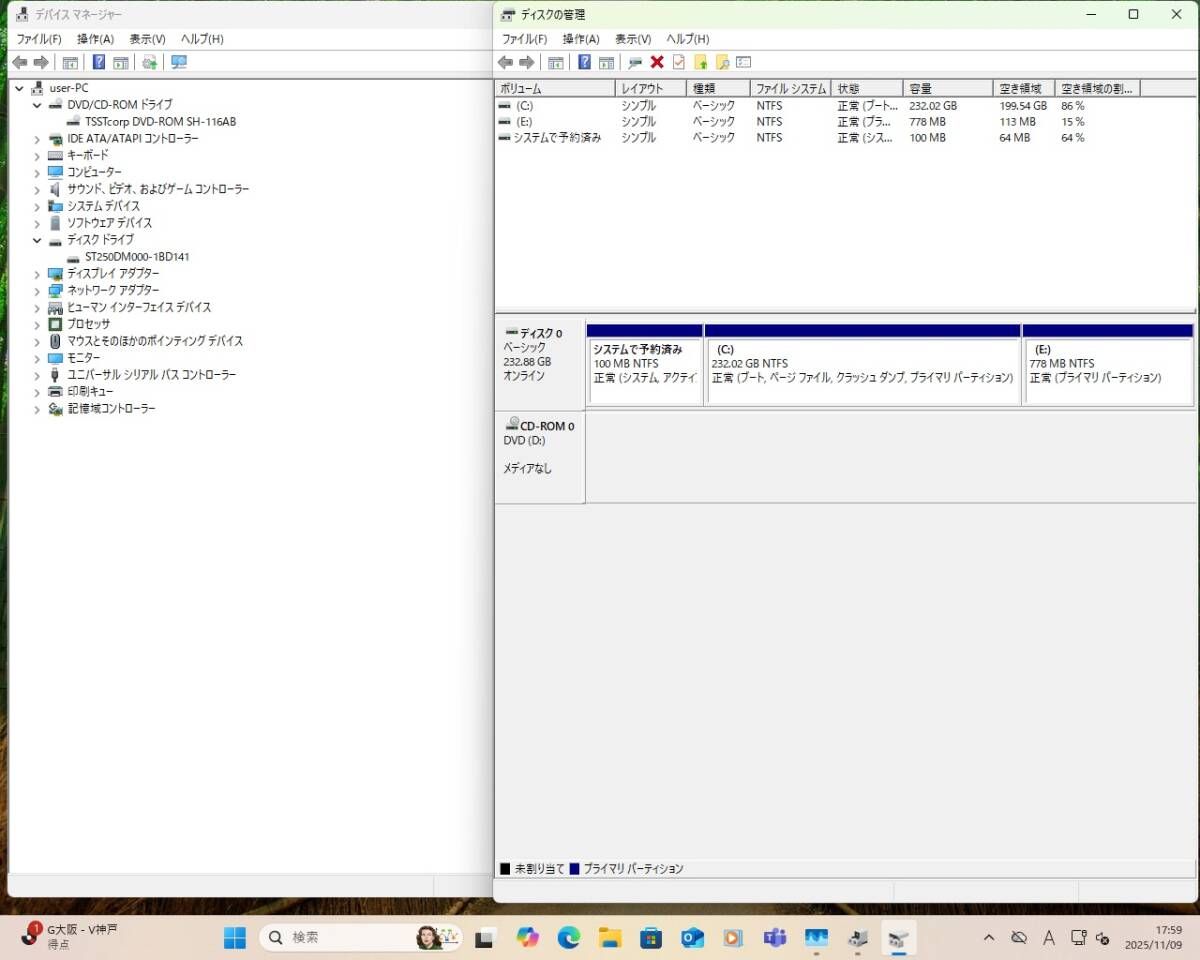Click the forward arrow in Disk Management toolbar
Screen dimensions: 1200x960
[x=528, y=62]
